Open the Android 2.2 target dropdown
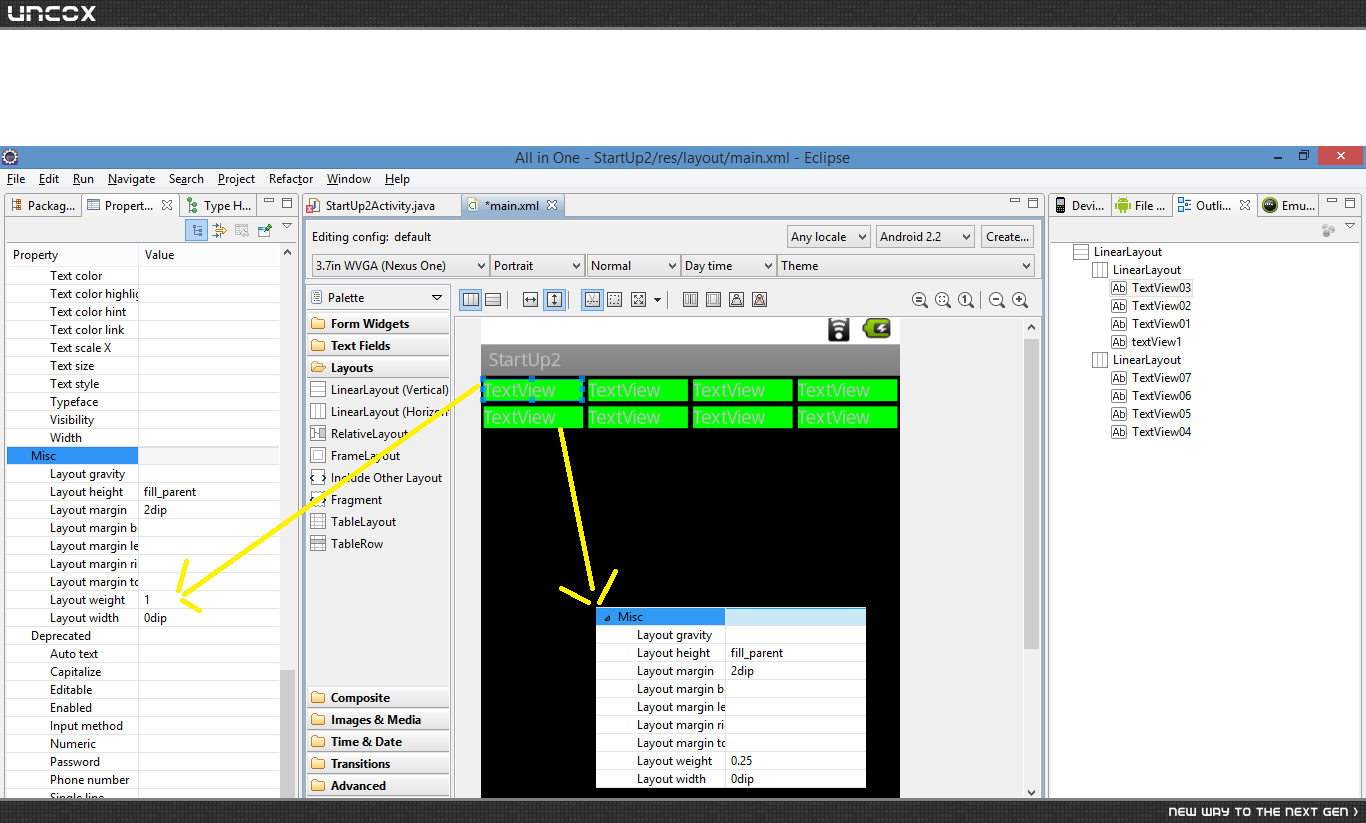 (x=925, y=237)
